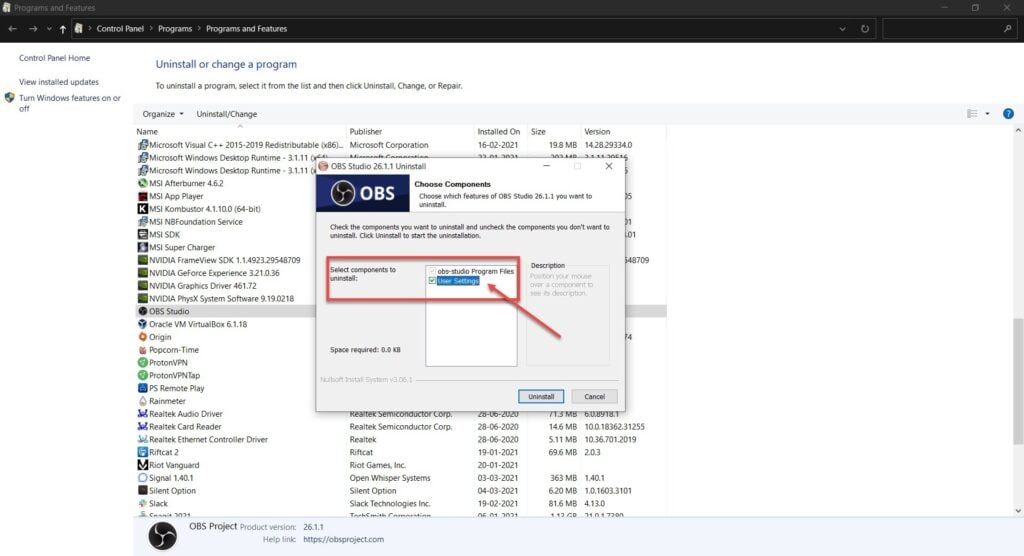Select the MSI Kombustor K icon
Screen dimensions: 1024x556
pos(142,208)
